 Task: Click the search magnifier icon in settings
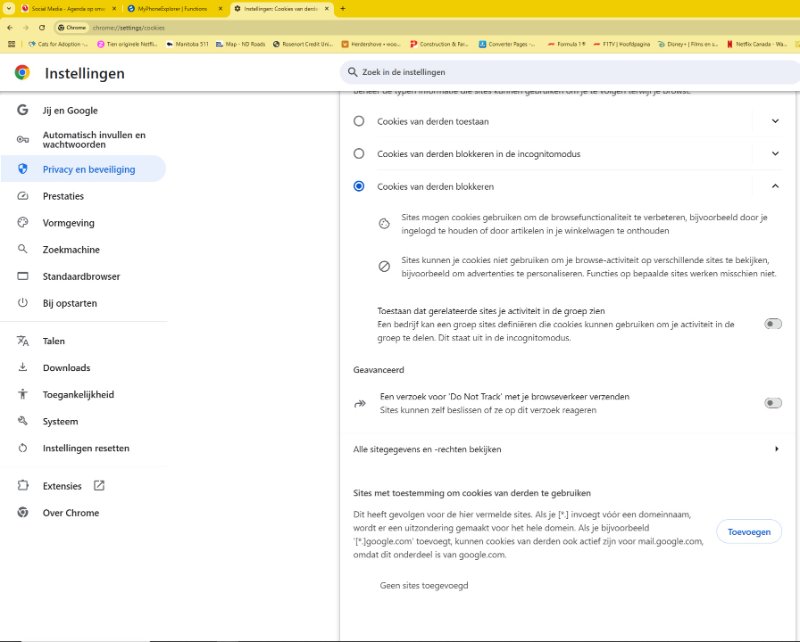pyautogui.click(x=352, y=72)
